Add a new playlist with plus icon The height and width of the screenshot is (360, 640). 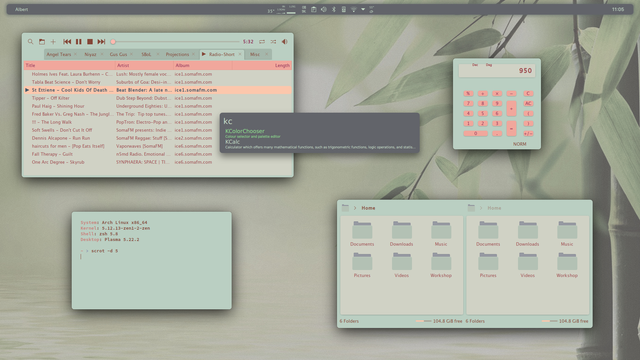point(53,42)
